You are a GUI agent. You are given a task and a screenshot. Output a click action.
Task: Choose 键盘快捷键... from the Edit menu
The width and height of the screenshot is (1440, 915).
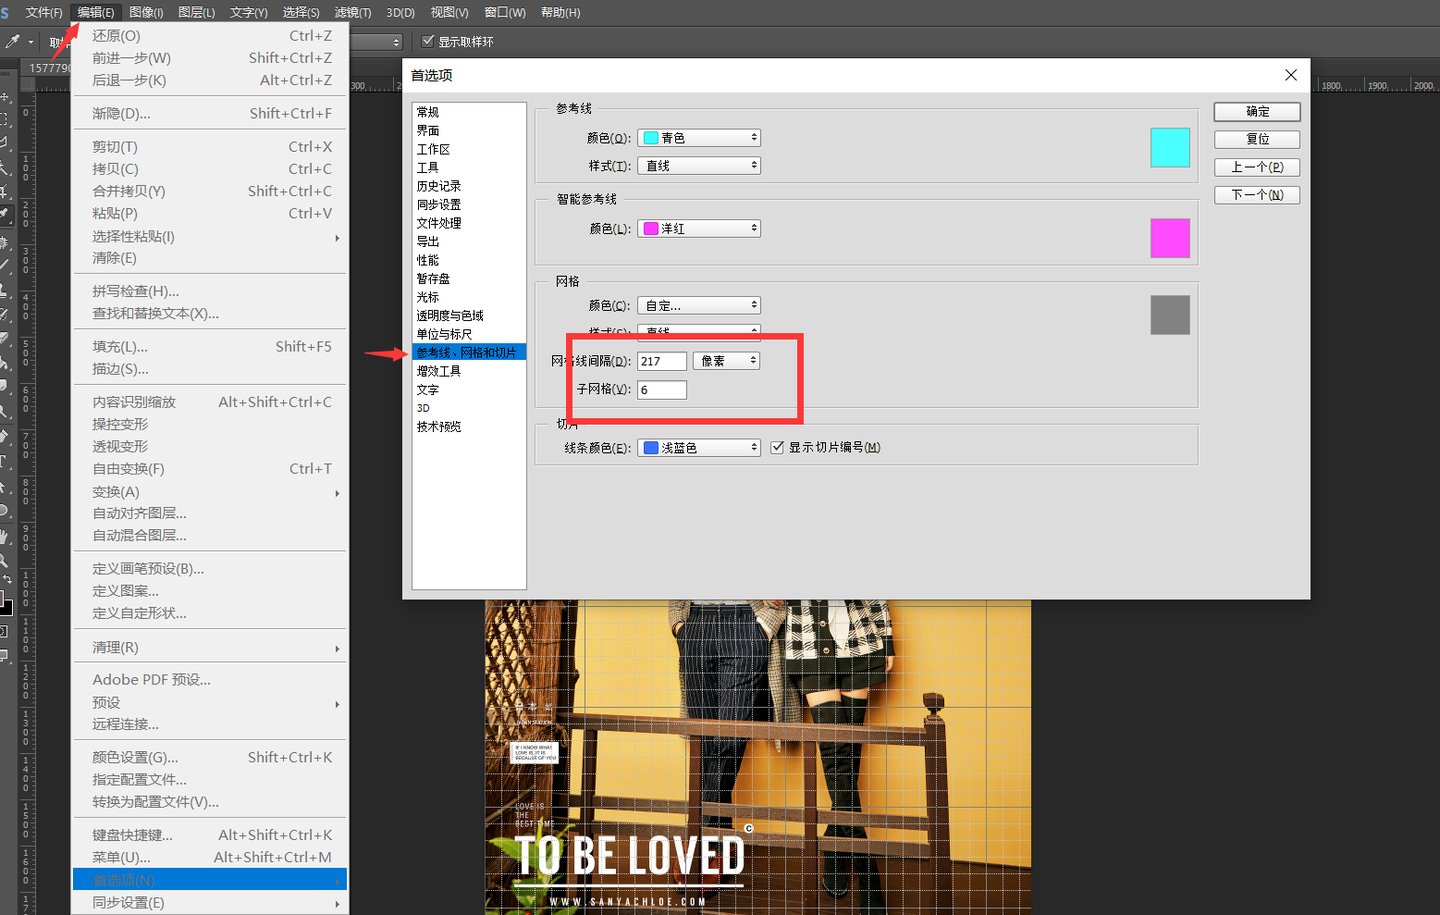210,835
